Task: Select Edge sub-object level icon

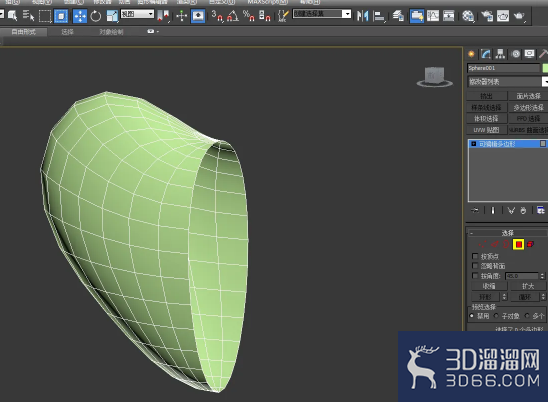Action: click(x=495, y=244)
